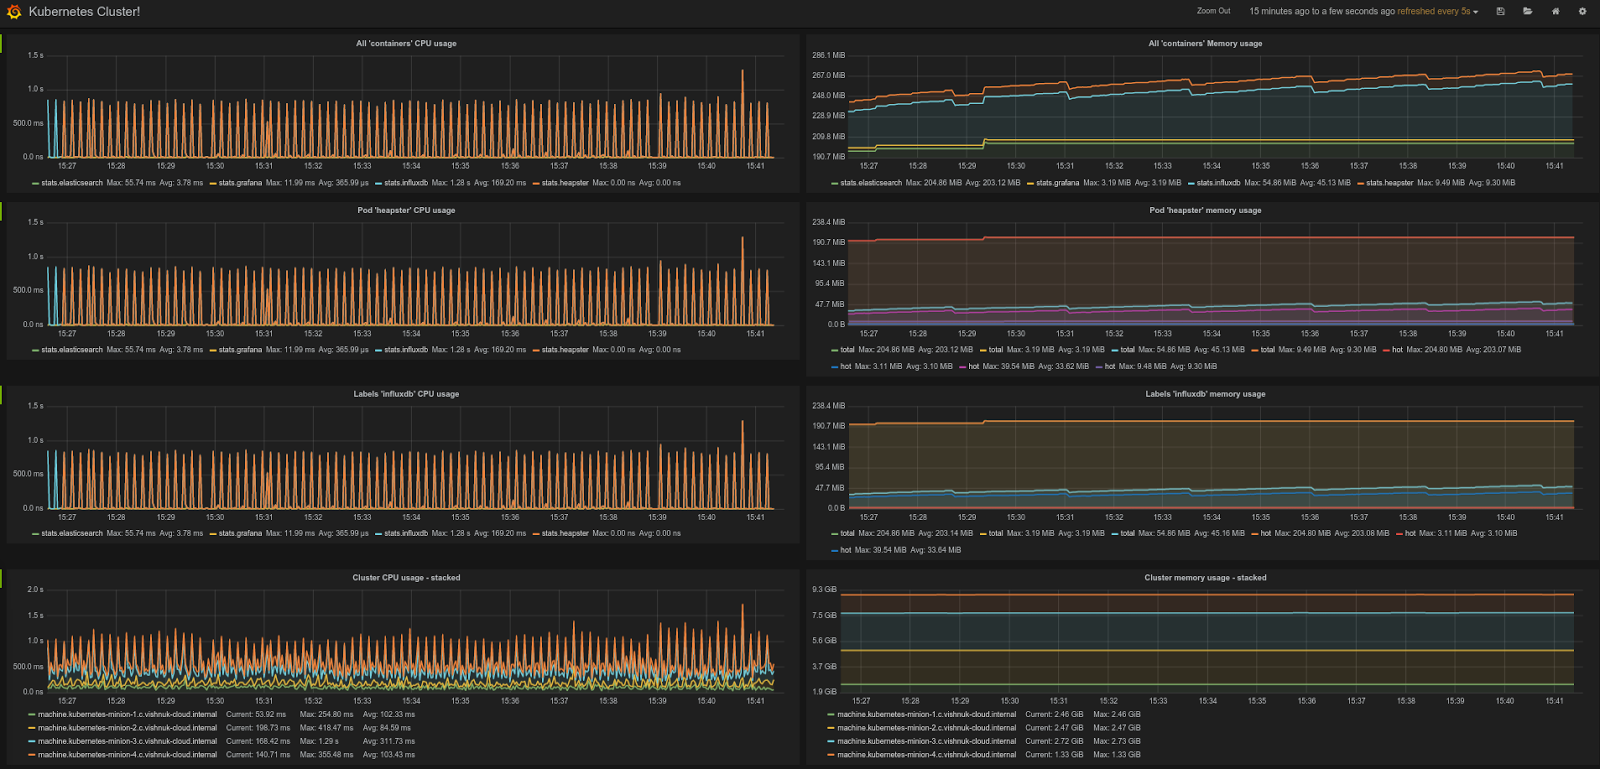Save the dashboard using the disk icon
The image size is (1600, 769).
(1500, 12)
